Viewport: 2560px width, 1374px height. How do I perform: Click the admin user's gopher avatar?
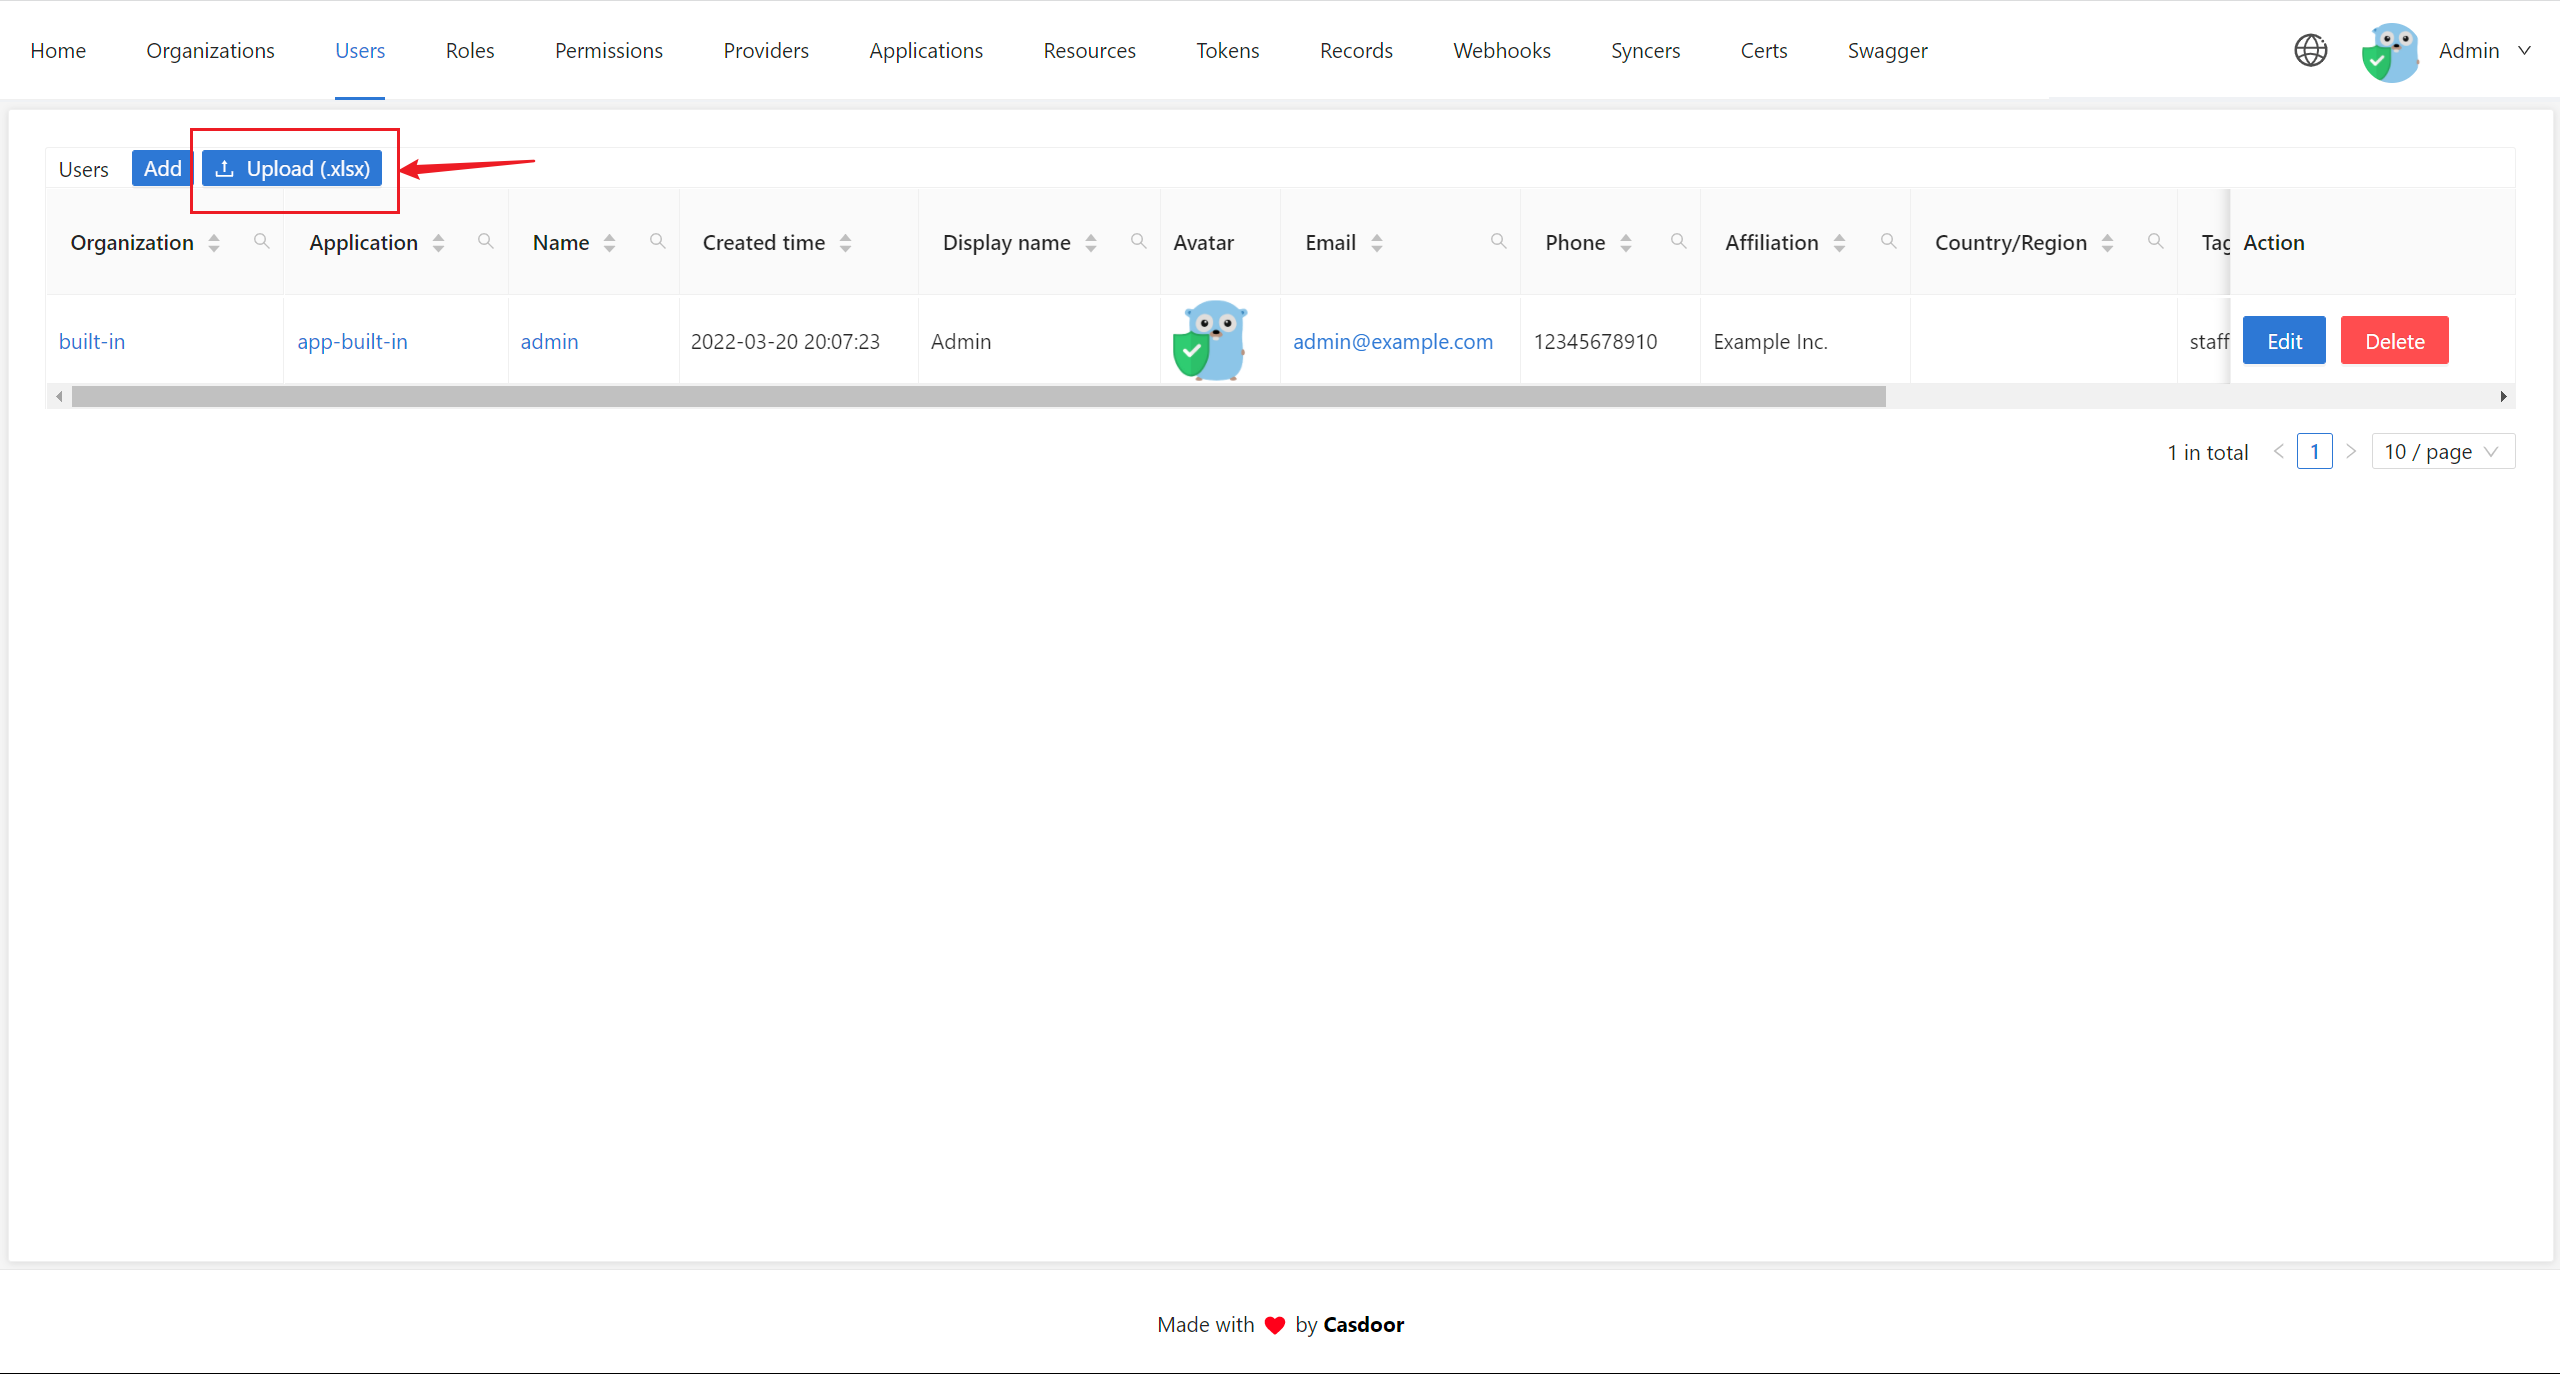click(x=1213, y=340)
